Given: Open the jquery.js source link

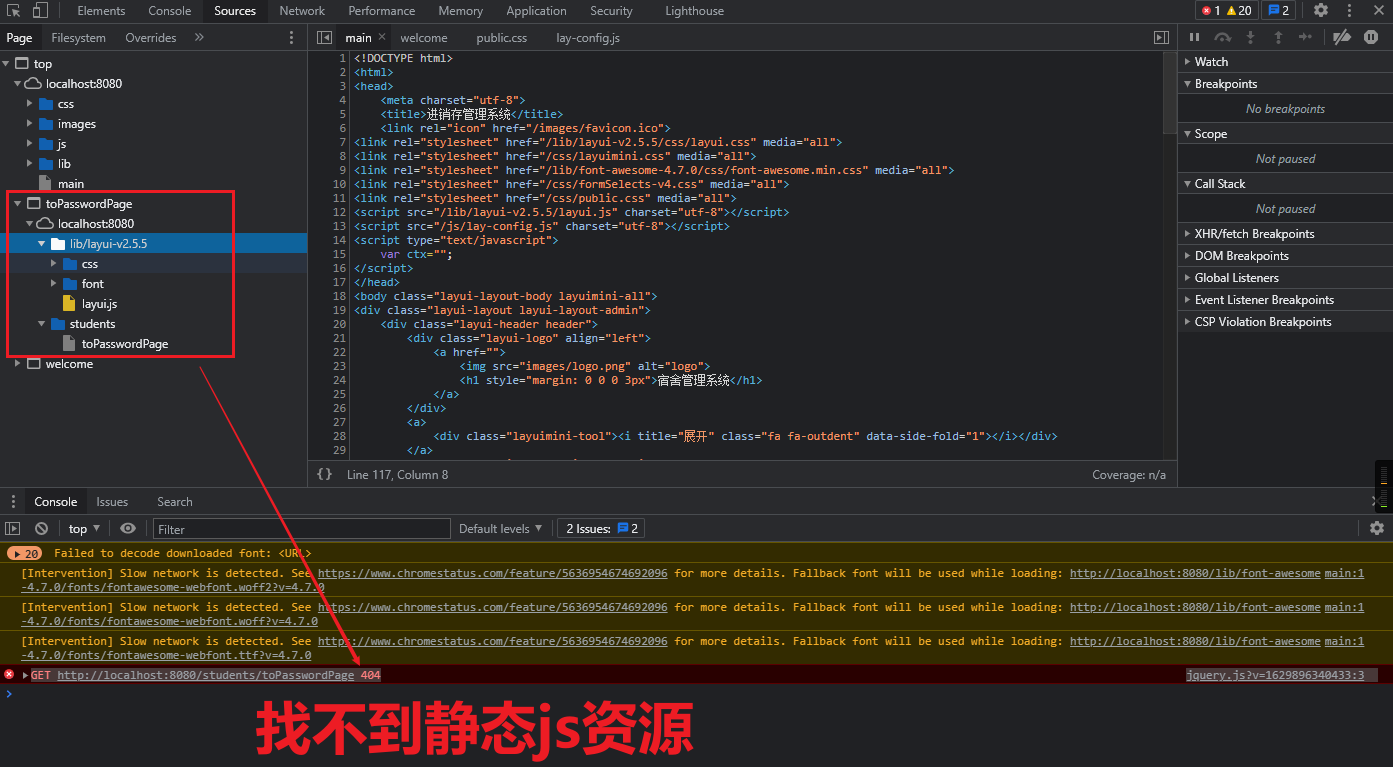Looking at the screenshot, I should tap(1275, 675).
